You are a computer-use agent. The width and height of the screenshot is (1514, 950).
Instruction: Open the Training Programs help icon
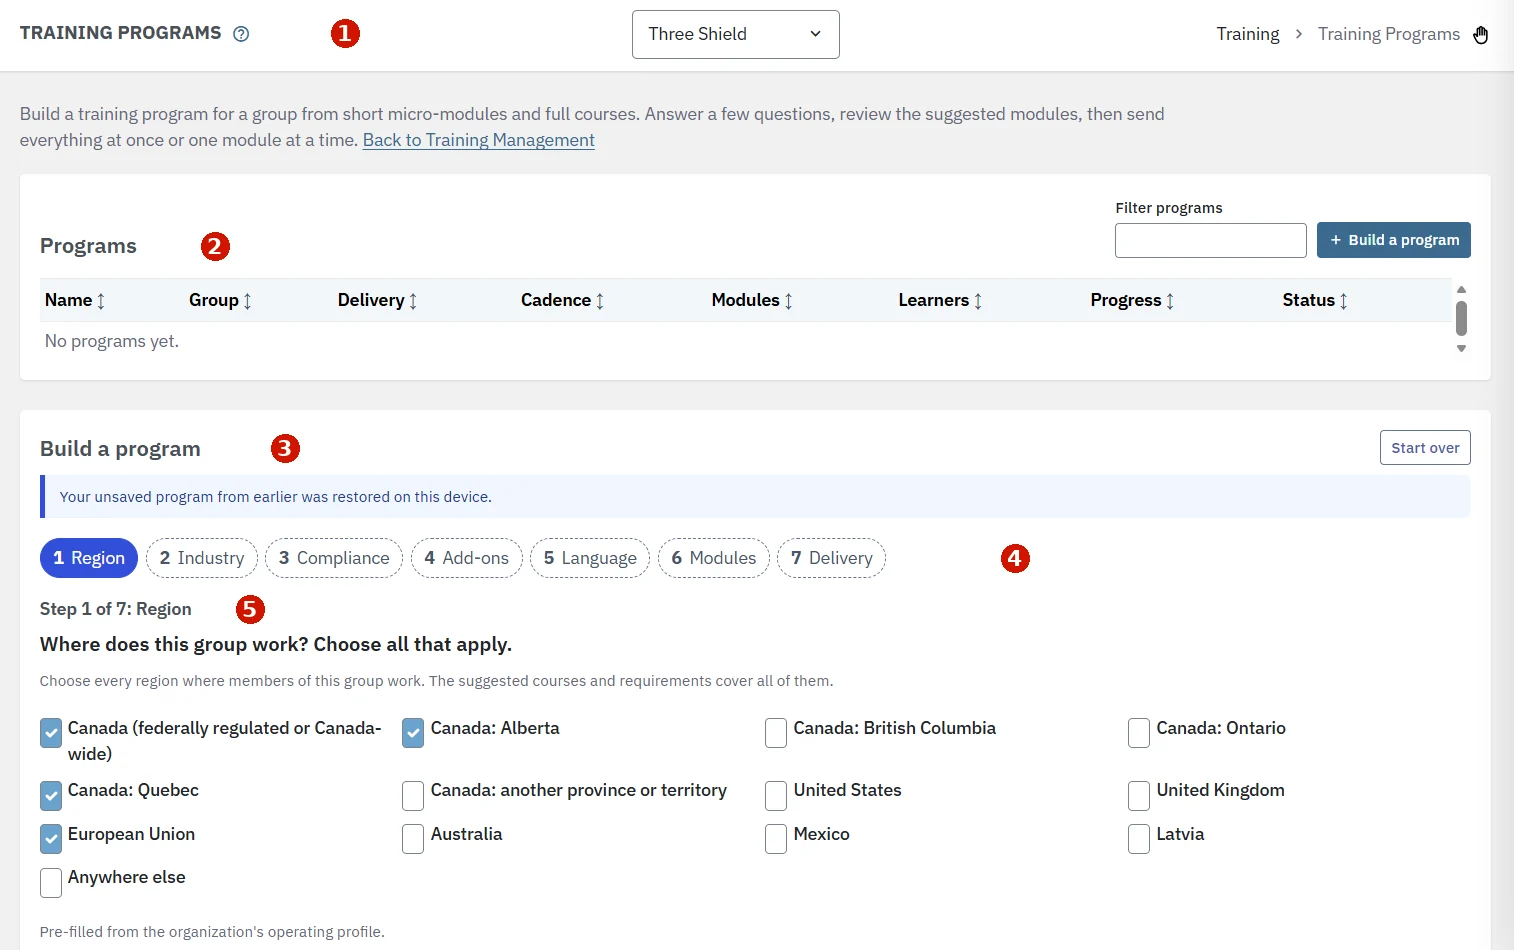(241, 34)
